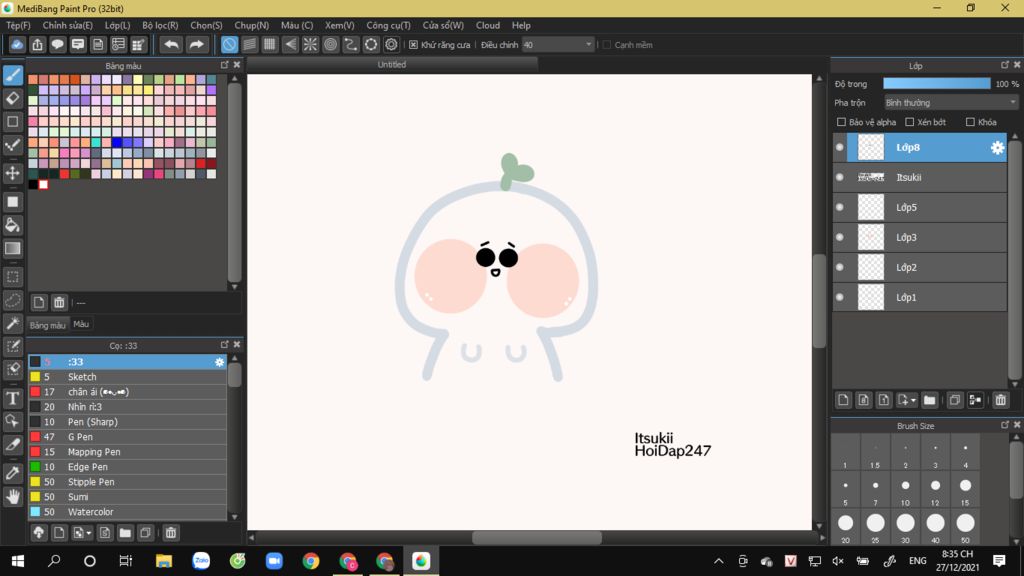Pick the Text tool

click(13, 398)
